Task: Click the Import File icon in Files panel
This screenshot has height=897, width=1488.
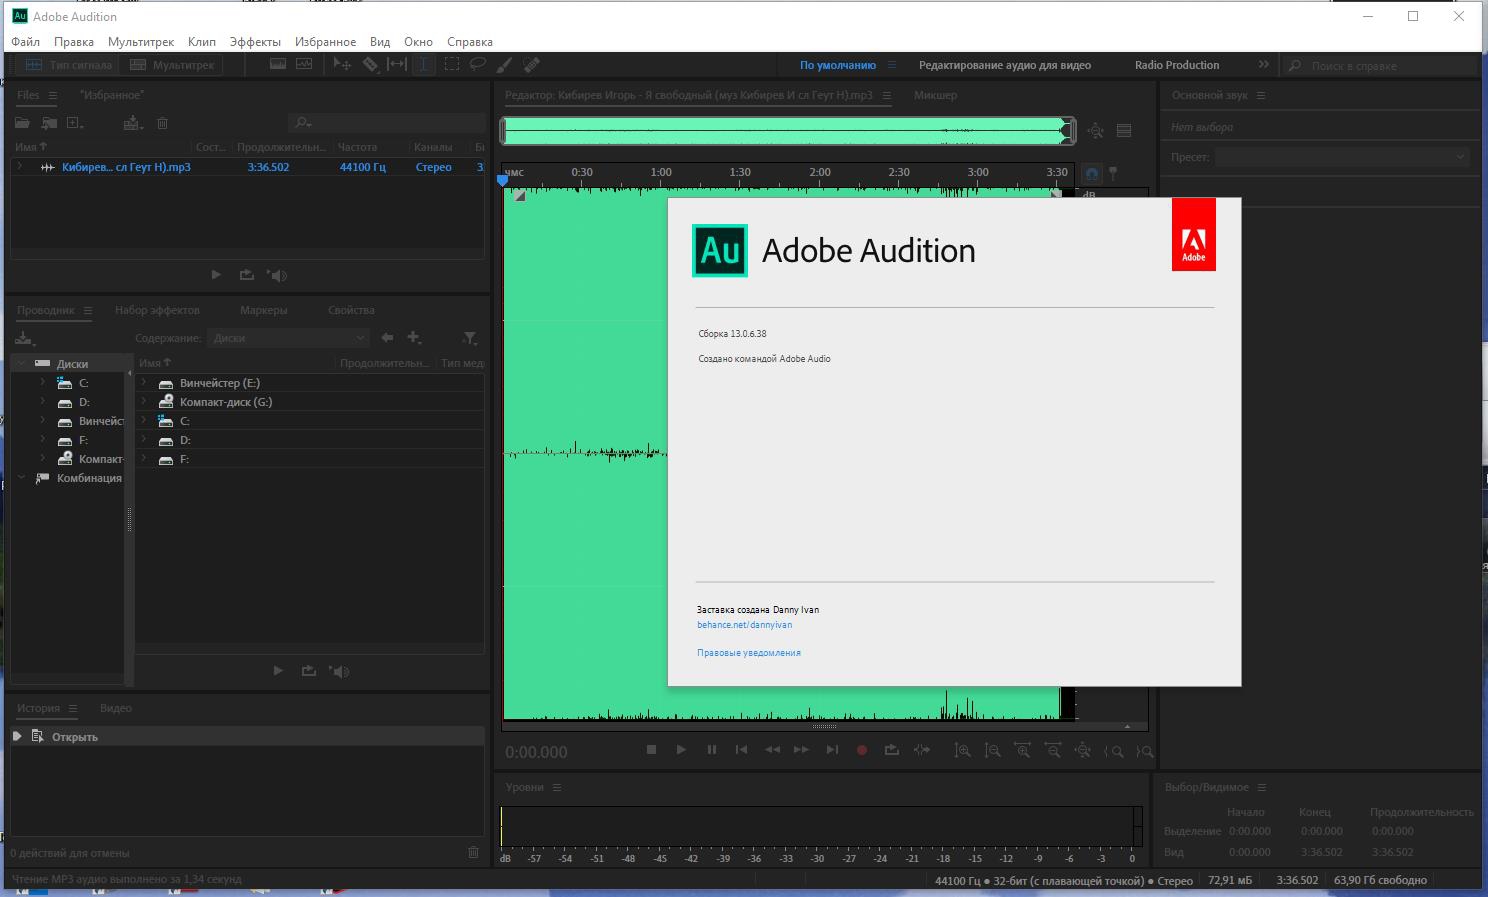Action: [49, 123]
